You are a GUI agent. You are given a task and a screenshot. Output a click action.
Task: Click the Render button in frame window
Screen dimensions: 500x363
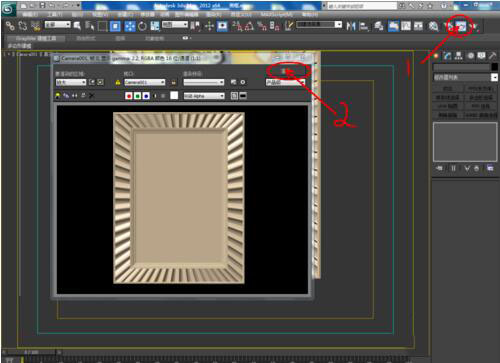coord(286,71)
